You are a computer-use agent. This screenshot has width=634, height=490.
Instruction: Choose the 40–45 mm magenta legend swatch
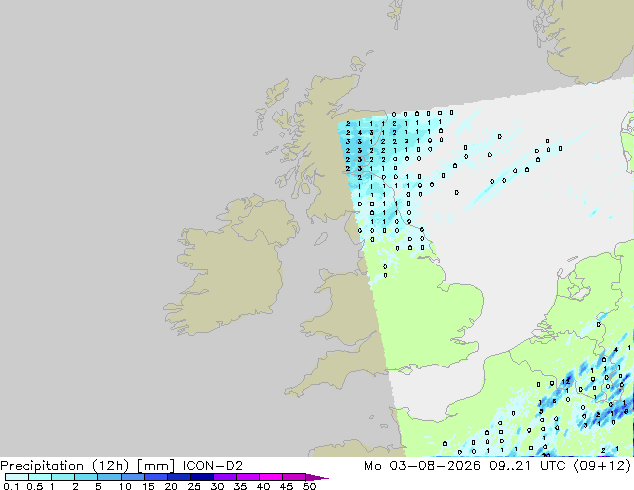coord(271,477)
